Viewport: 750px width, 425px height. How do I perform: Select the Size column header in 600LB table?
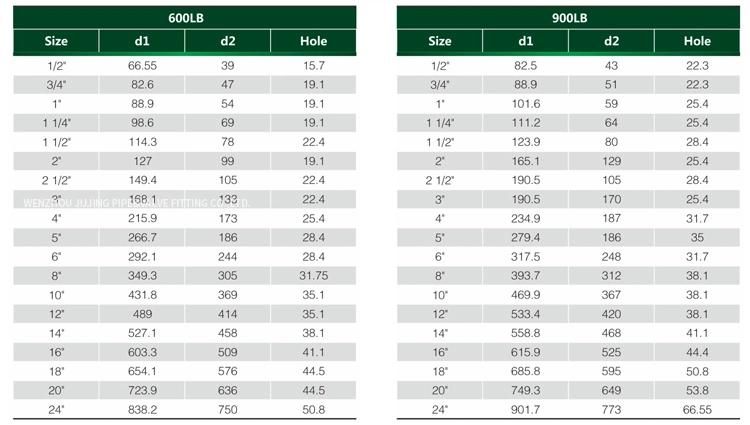click(x=56, y=41)
